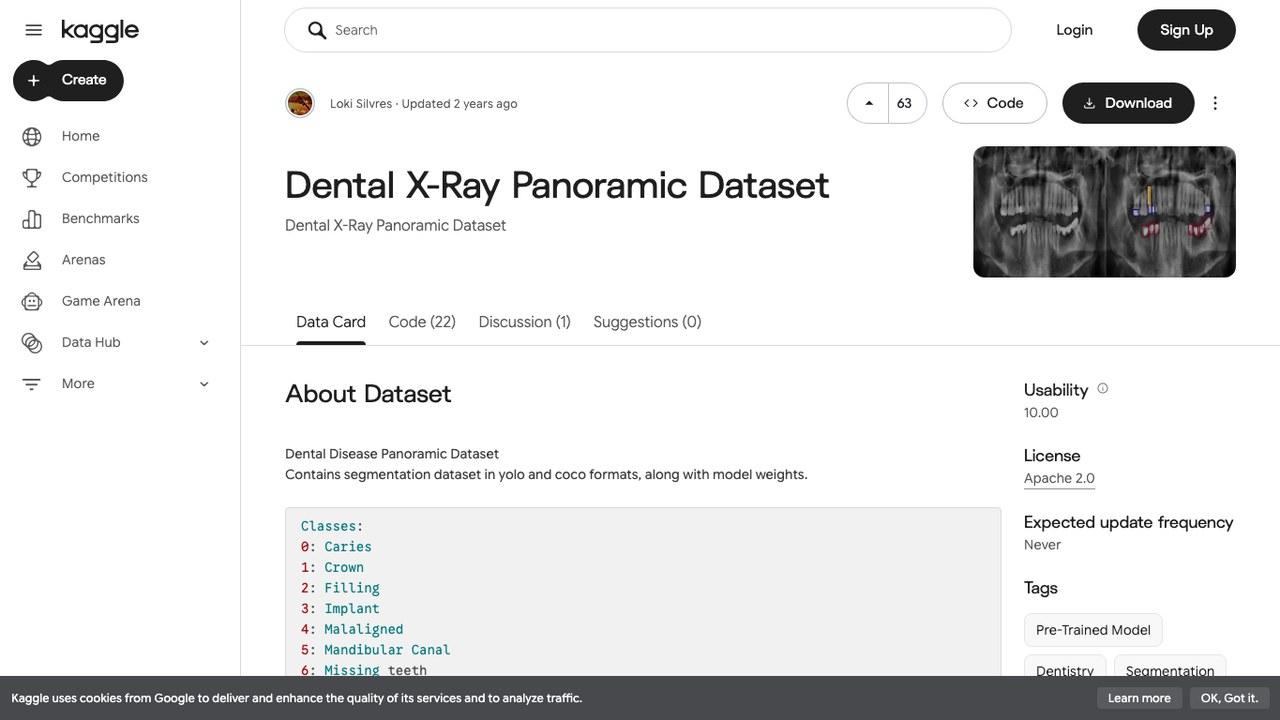Click the Create button
Screen dimensions: 1280x720
68,80
